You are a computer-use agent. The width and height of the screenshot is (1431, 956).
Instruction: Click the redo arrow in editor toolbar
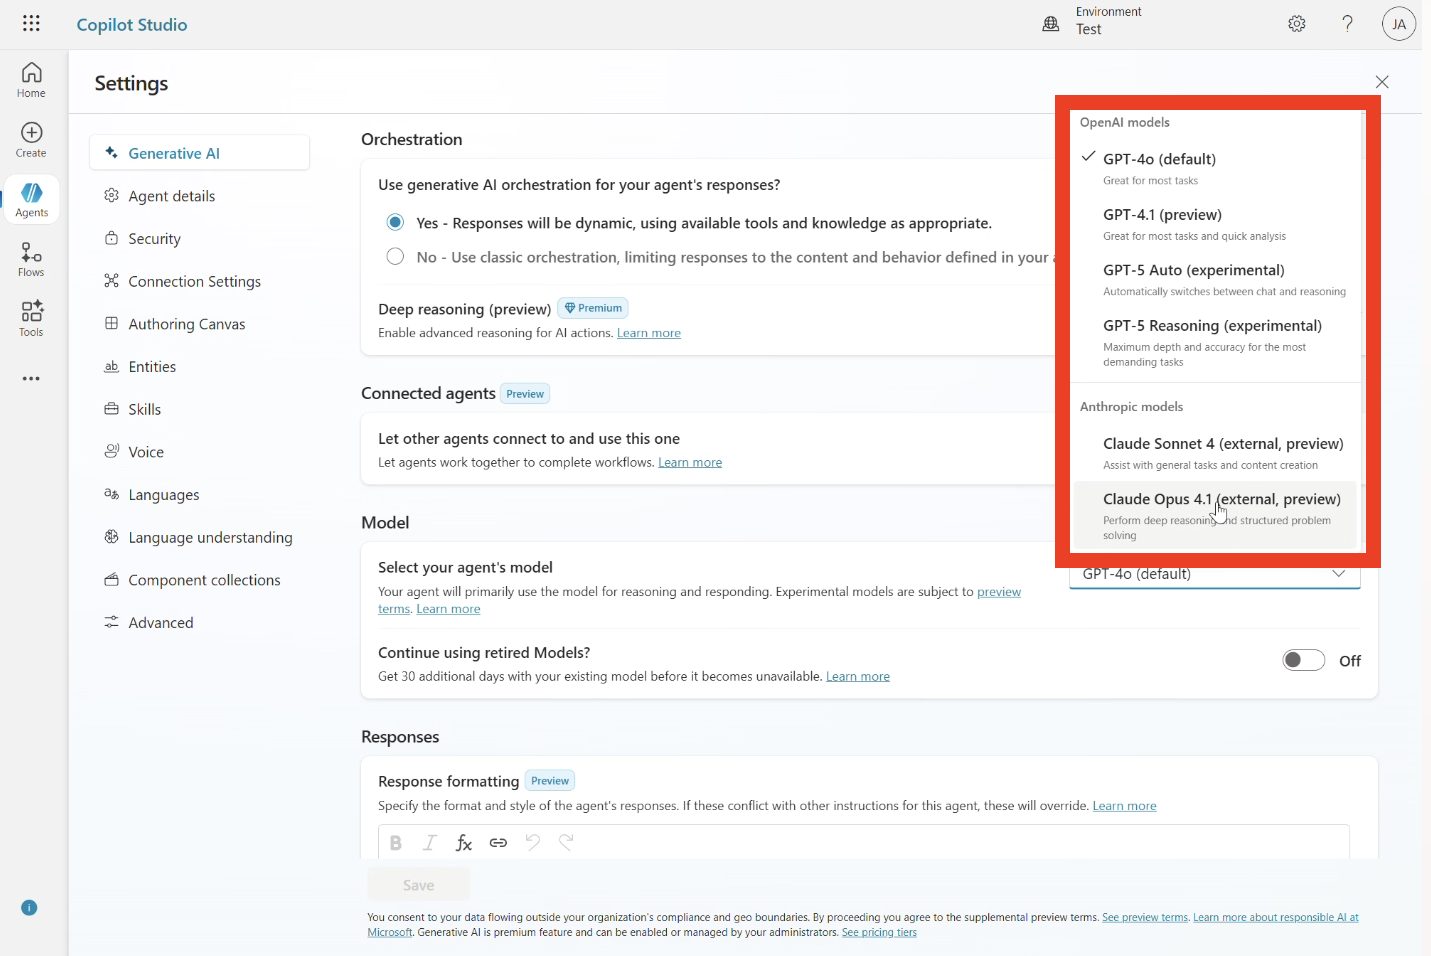pos(566,843)
